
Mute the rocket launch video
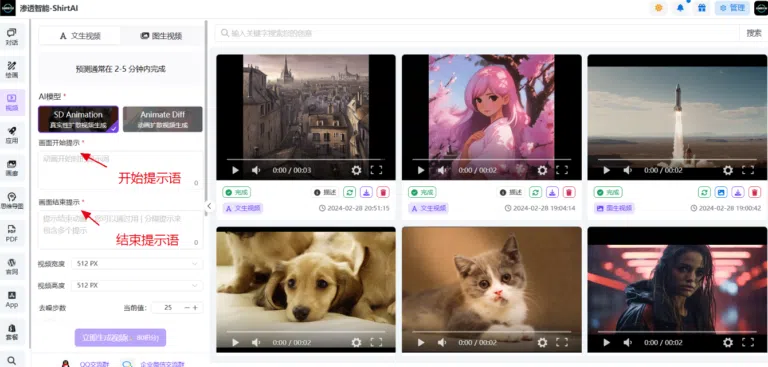click(627, 170)
